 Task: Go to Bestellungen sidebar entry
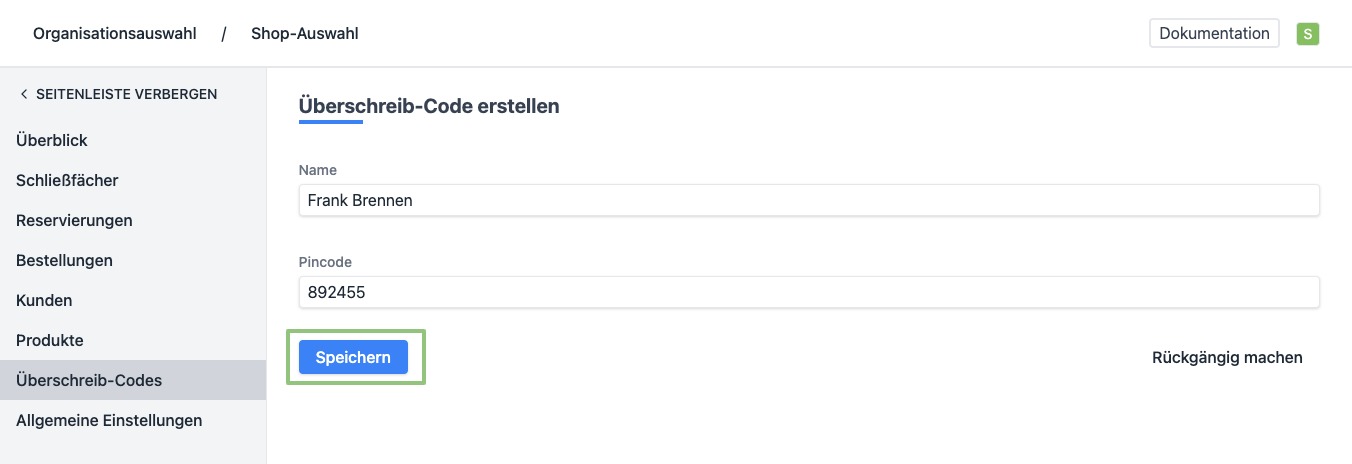click(64, 261)
